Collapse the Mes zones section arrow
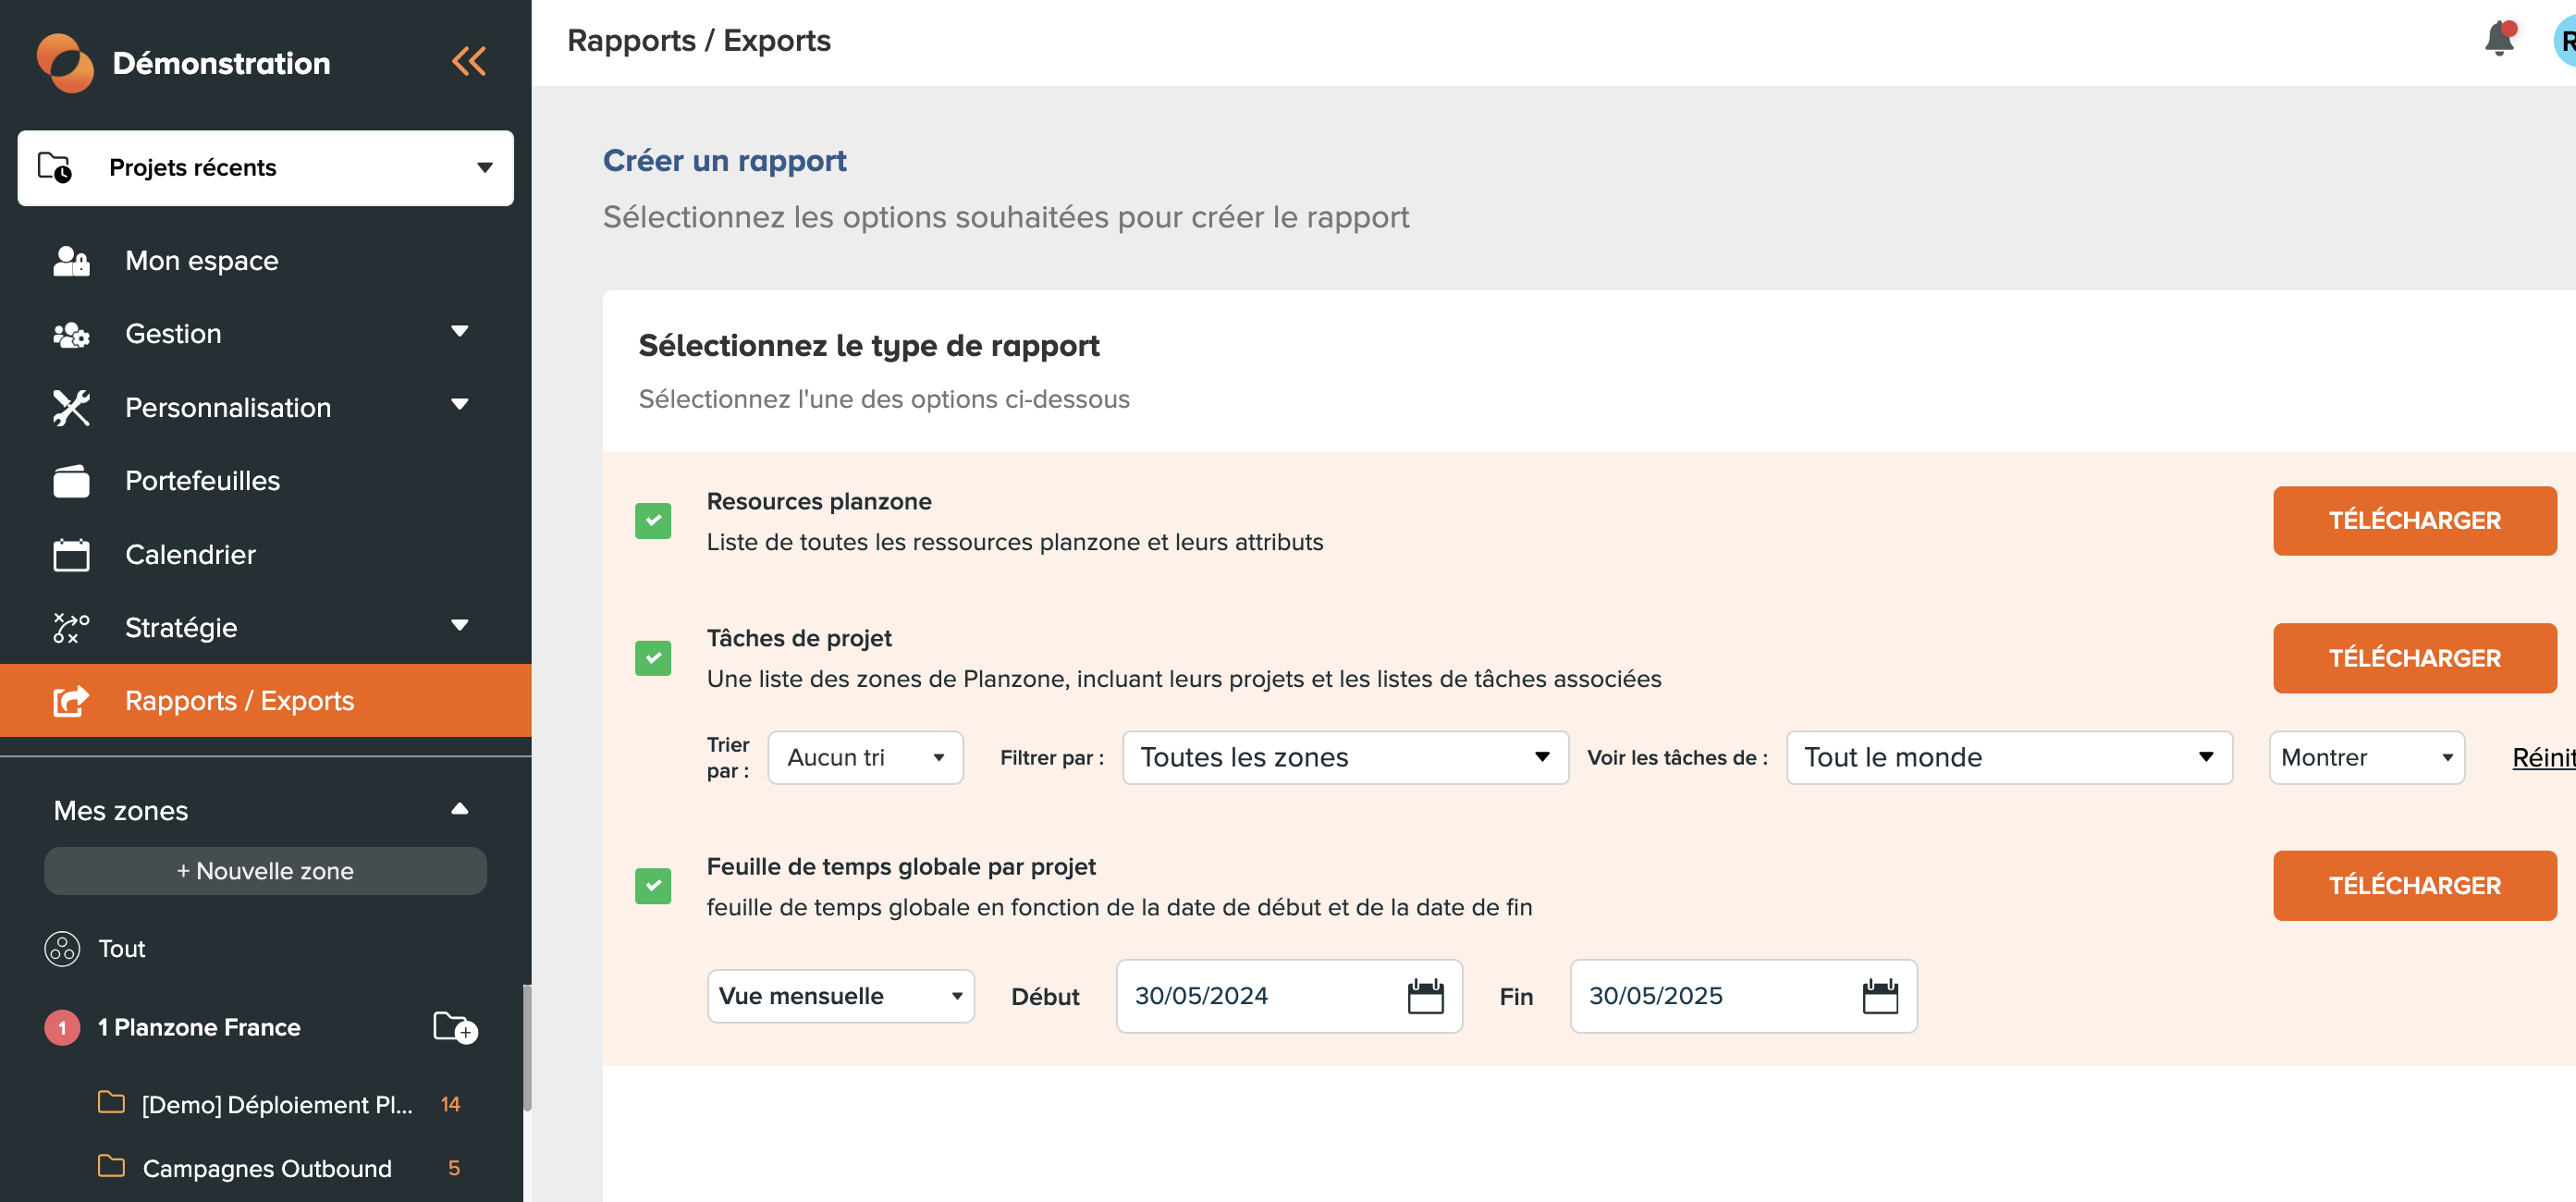The image size is (2576, 1202). point(460,809)
